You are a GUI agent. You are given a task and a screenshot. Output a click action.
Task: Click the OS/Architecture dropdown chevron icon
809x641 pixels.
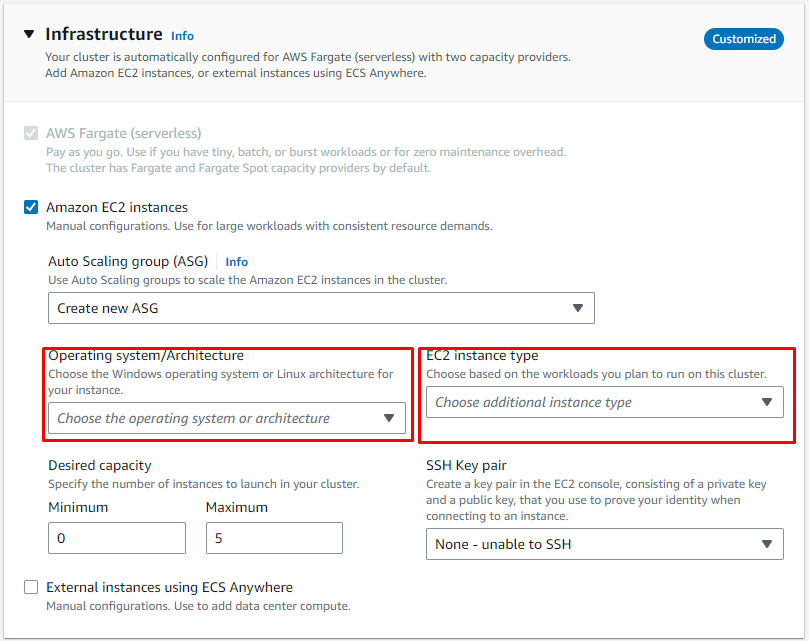pos(389,418)
